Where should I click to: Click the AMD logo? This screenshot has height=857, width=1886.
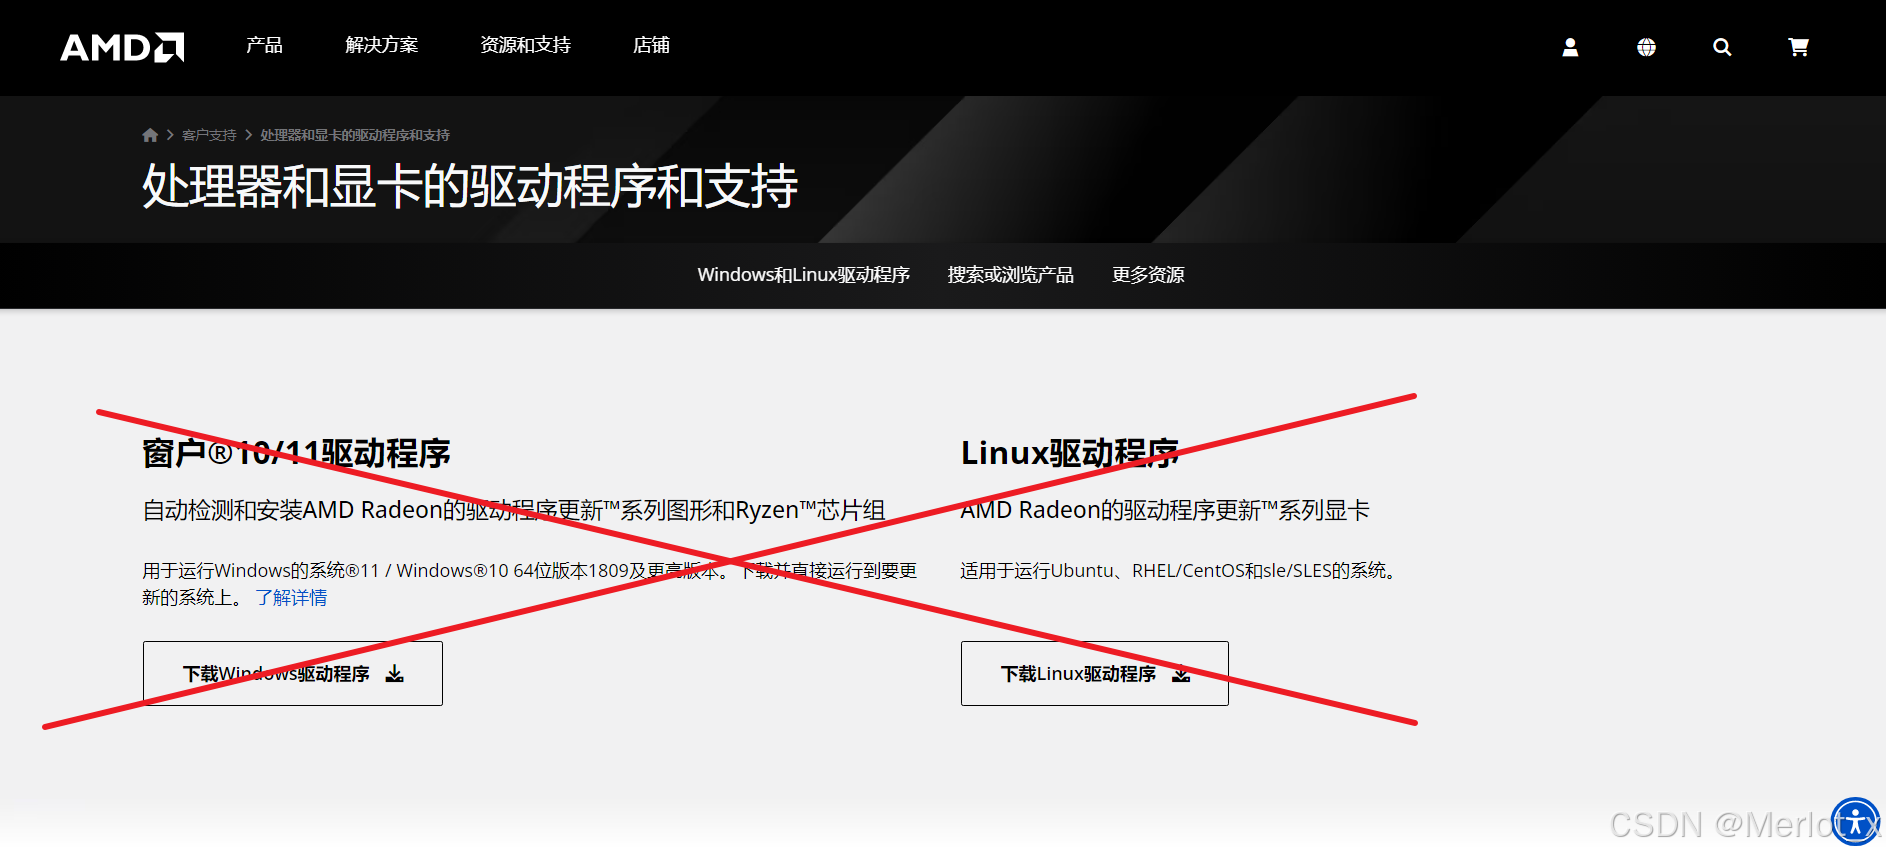coord(122,47)
